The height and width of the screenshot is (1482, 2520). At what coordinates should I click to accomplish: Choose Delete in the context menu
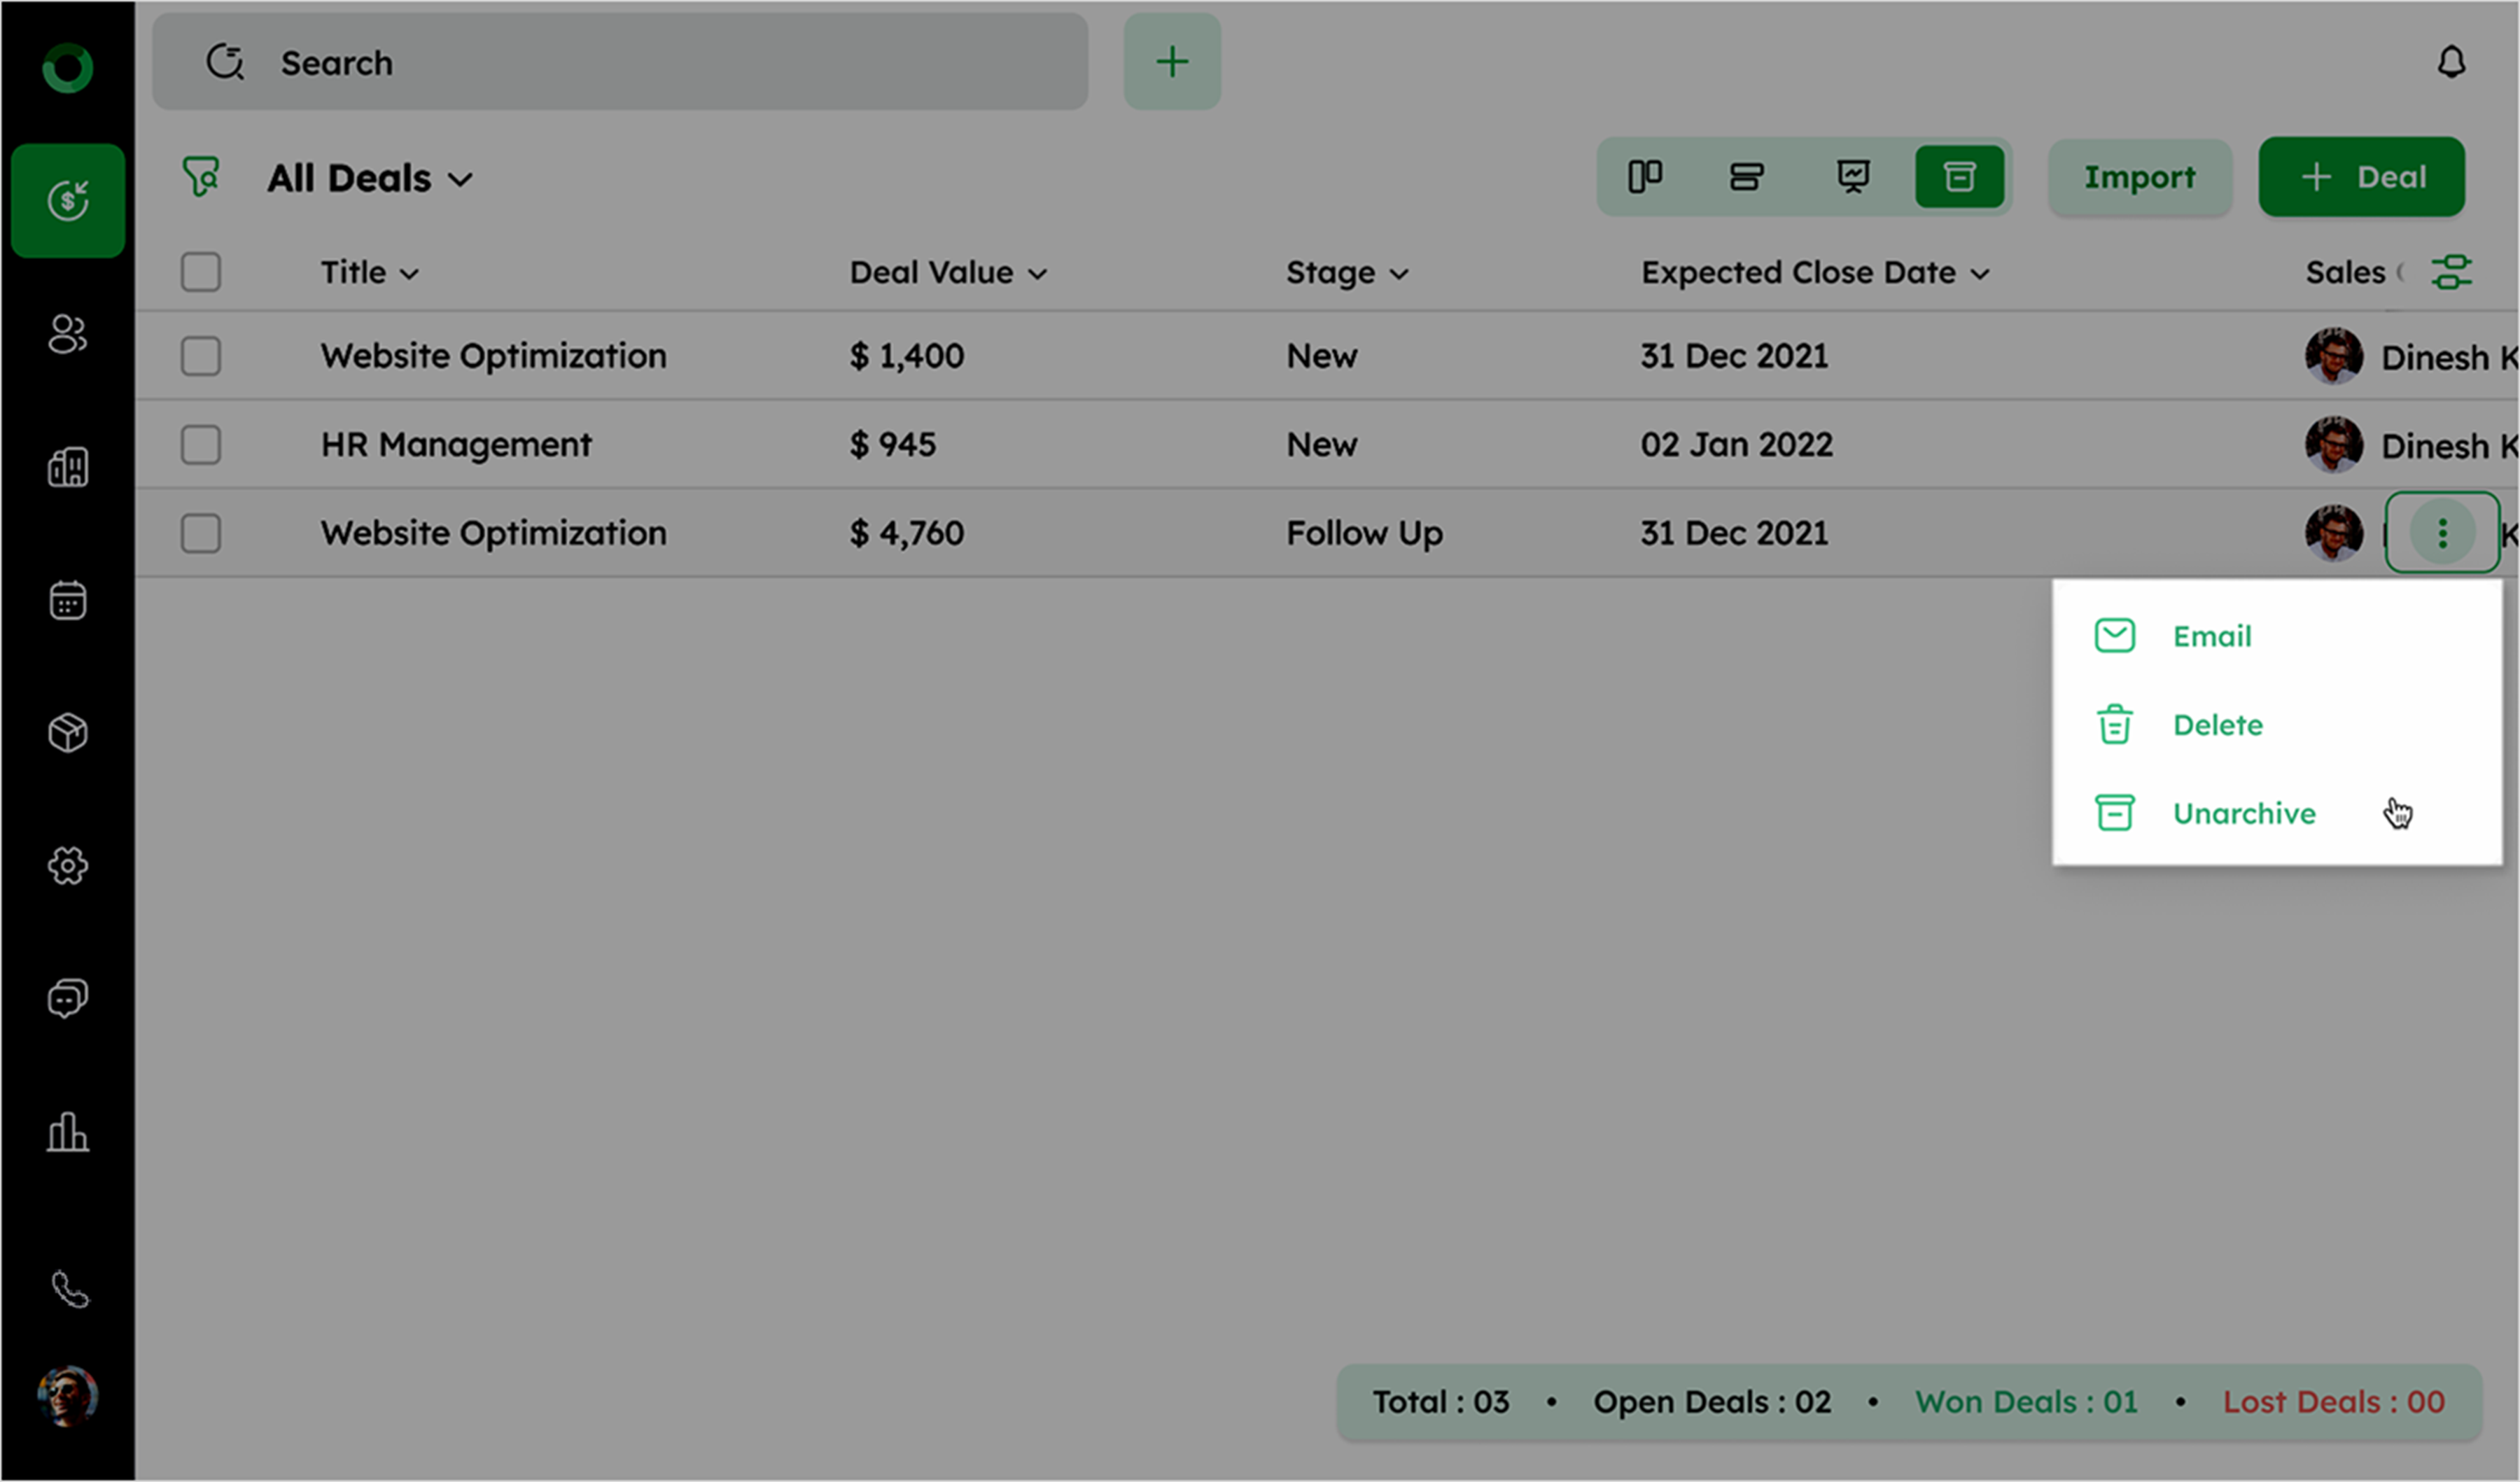[2217, 725]
